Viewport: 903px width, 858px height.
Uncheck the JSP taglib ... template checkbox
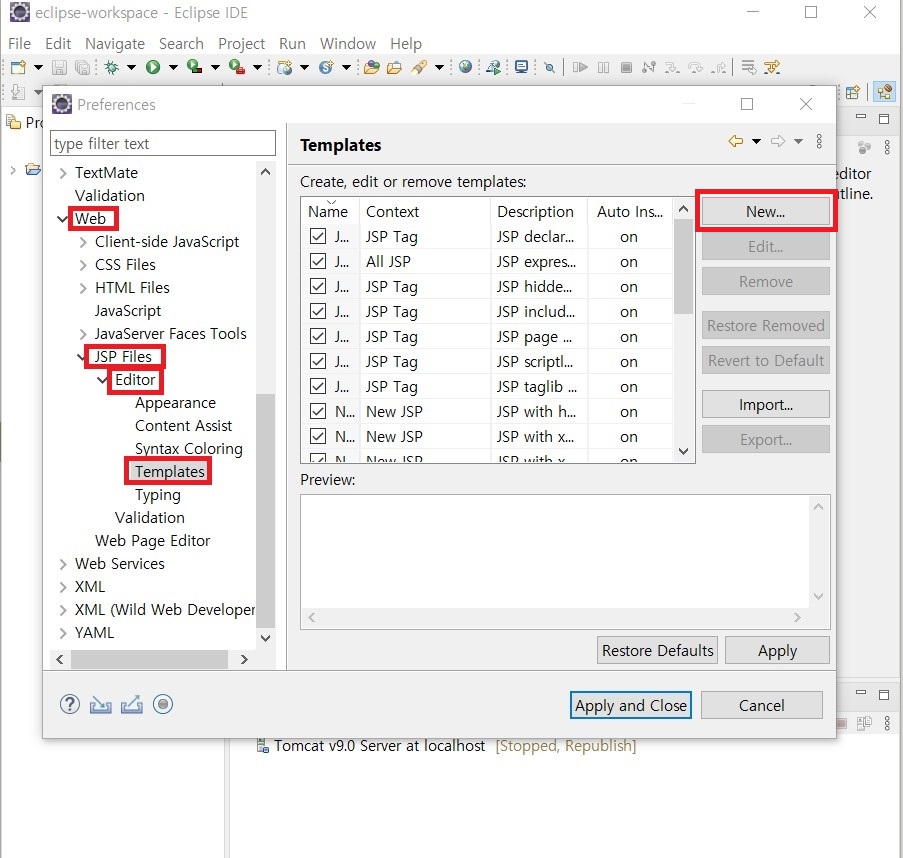(318, 386)
